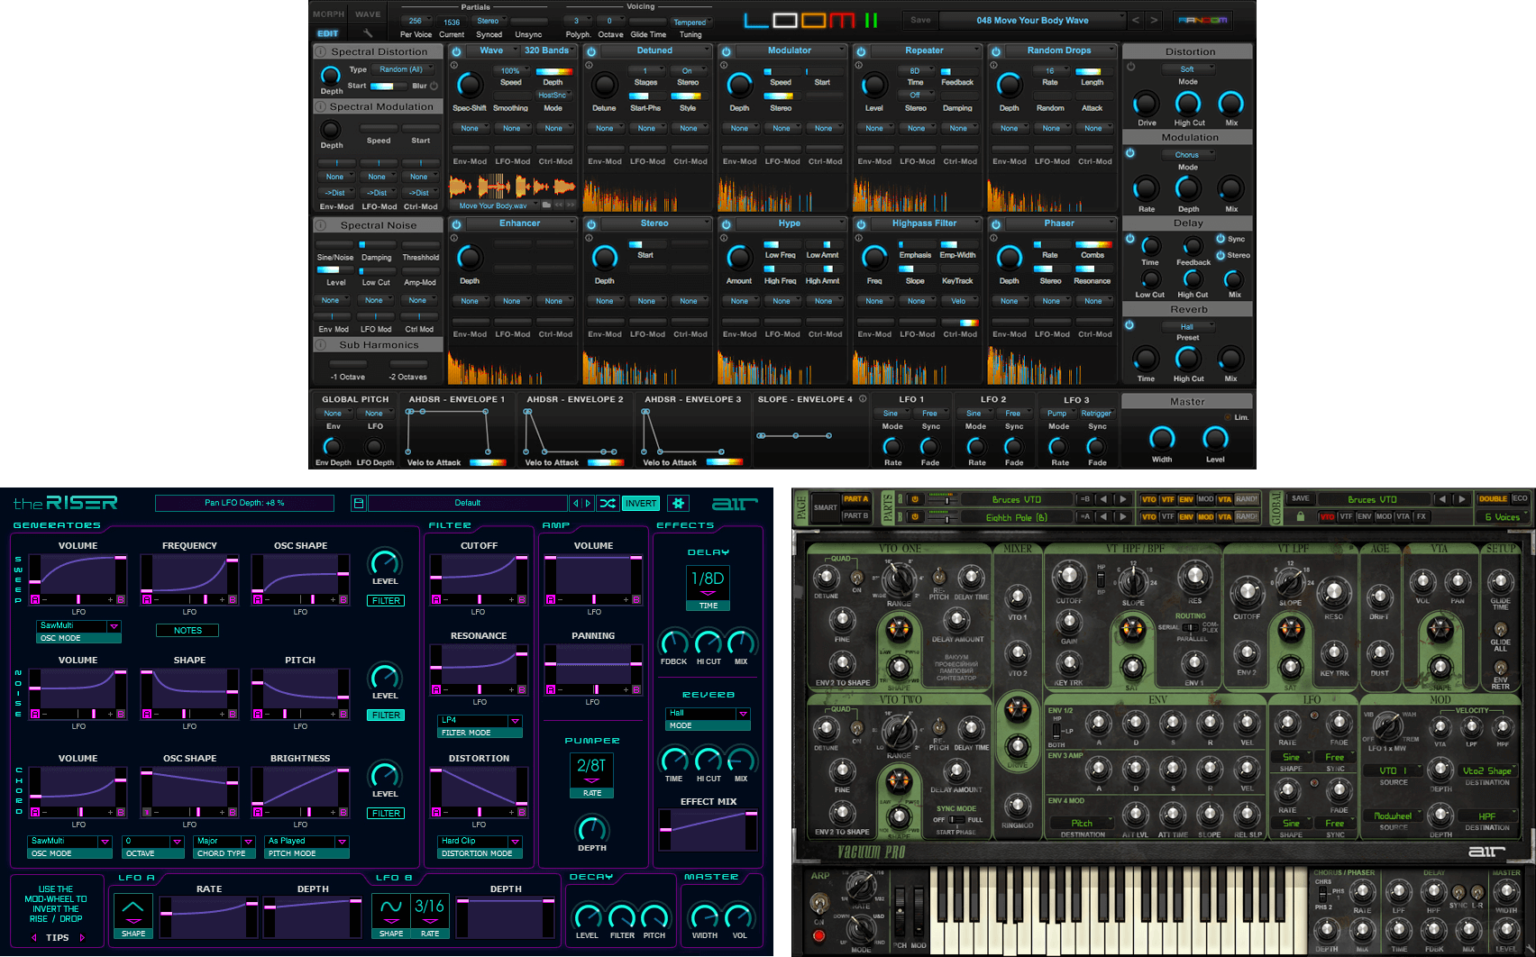Toggle the Reverb effect power in Loom
The width and height of the screenshot is (1536, 957).
coord(1129,325)
